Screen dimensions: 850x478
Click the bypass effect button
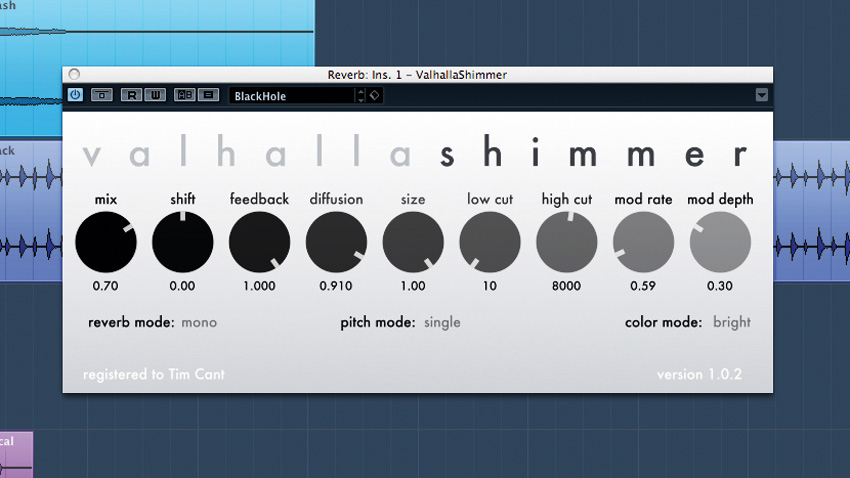[101, 95]
